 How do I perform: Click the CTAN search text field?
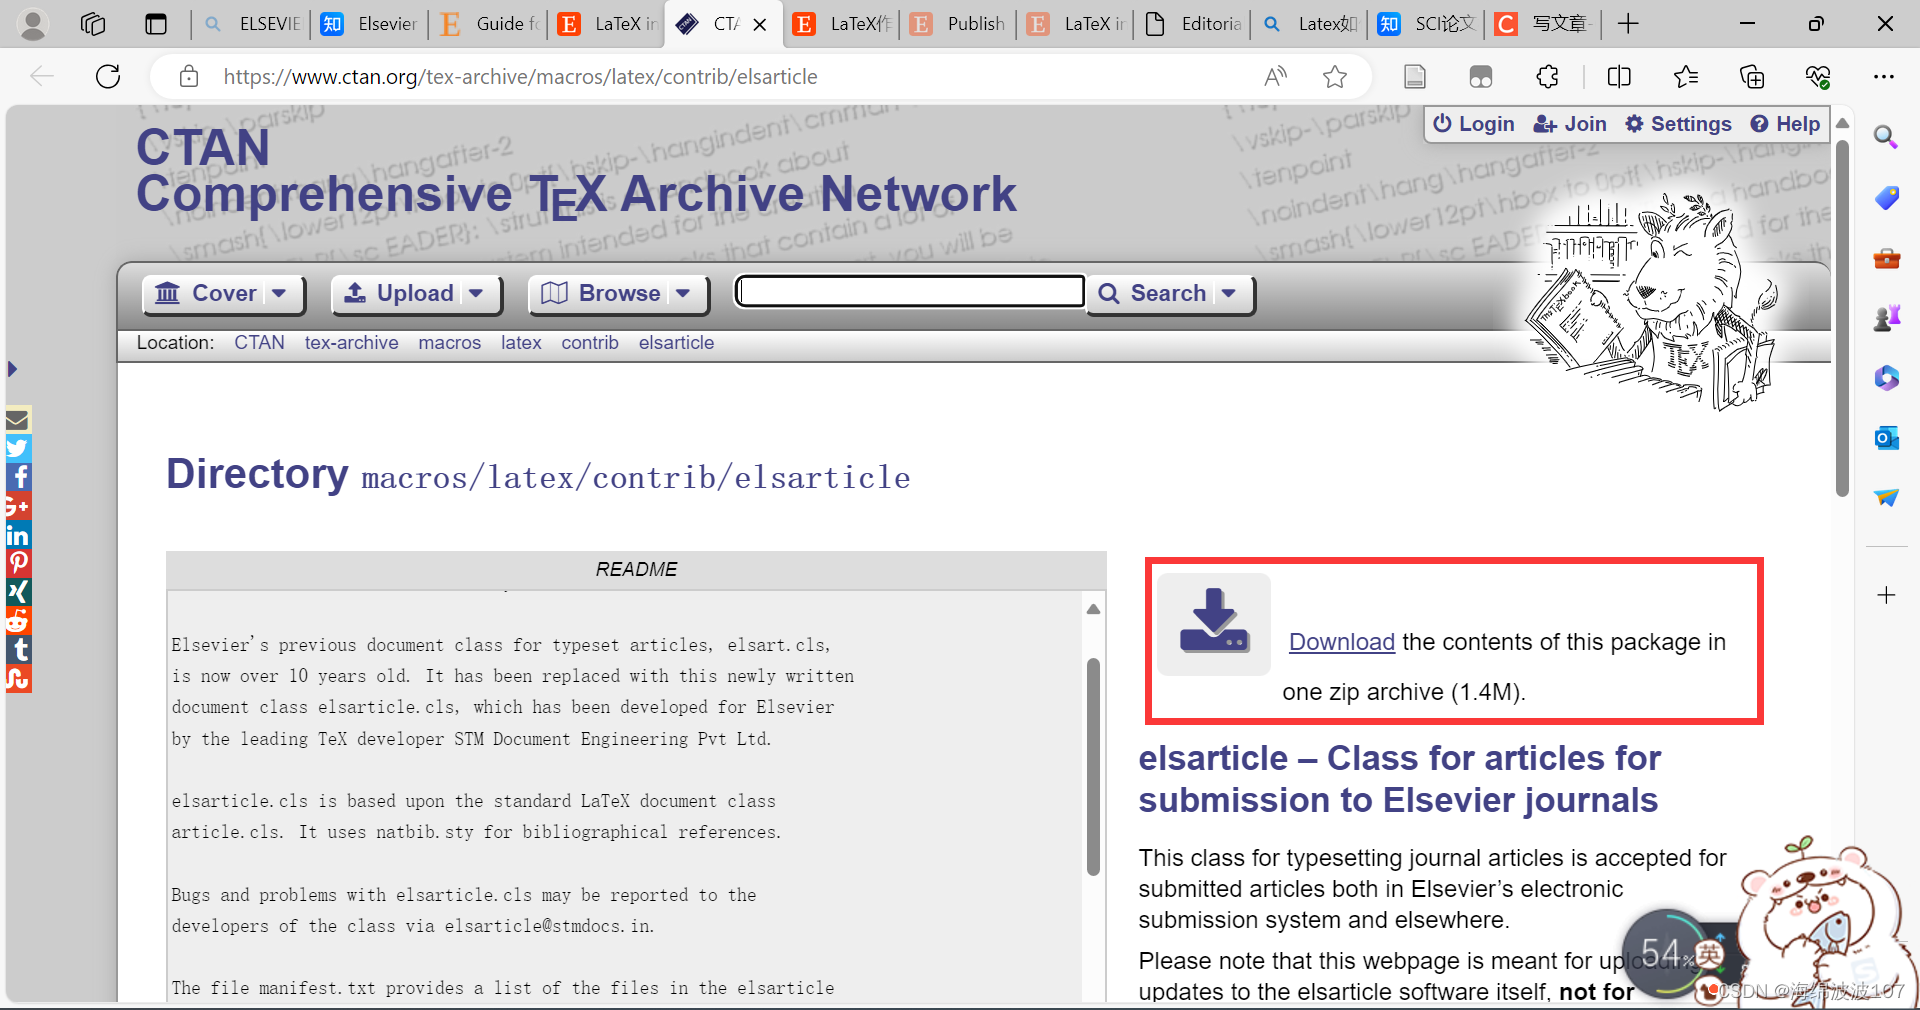point(910,291)
